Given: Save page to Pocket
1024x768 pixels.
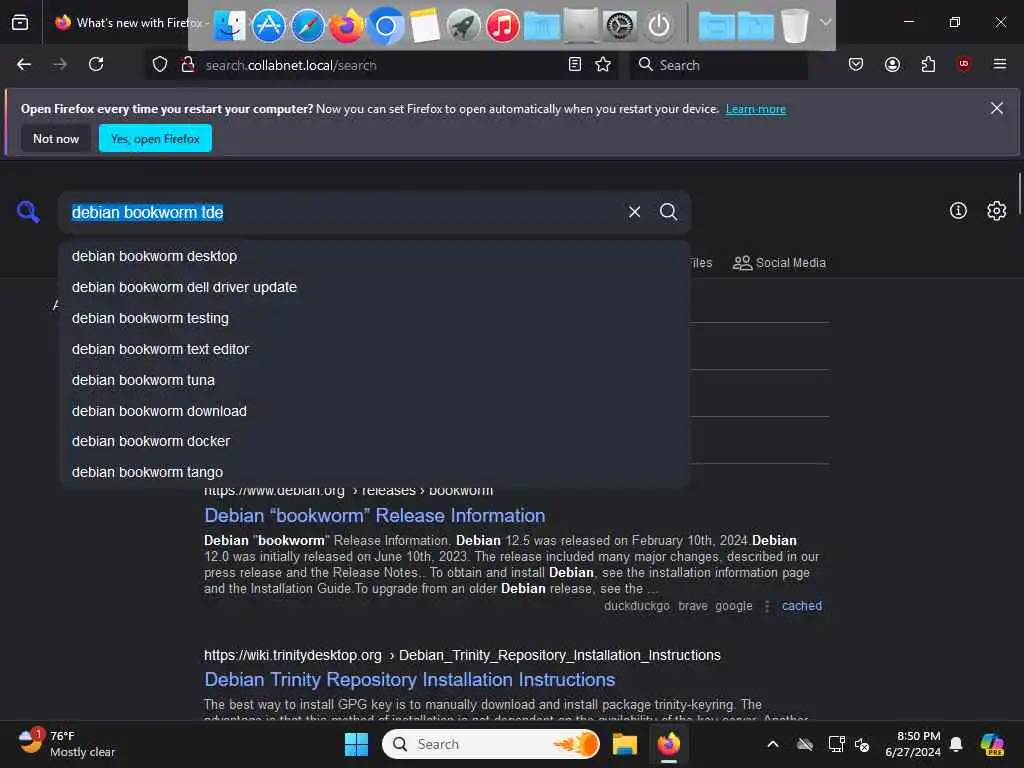Looking at the screenshot, I should [x=856, y=64].
